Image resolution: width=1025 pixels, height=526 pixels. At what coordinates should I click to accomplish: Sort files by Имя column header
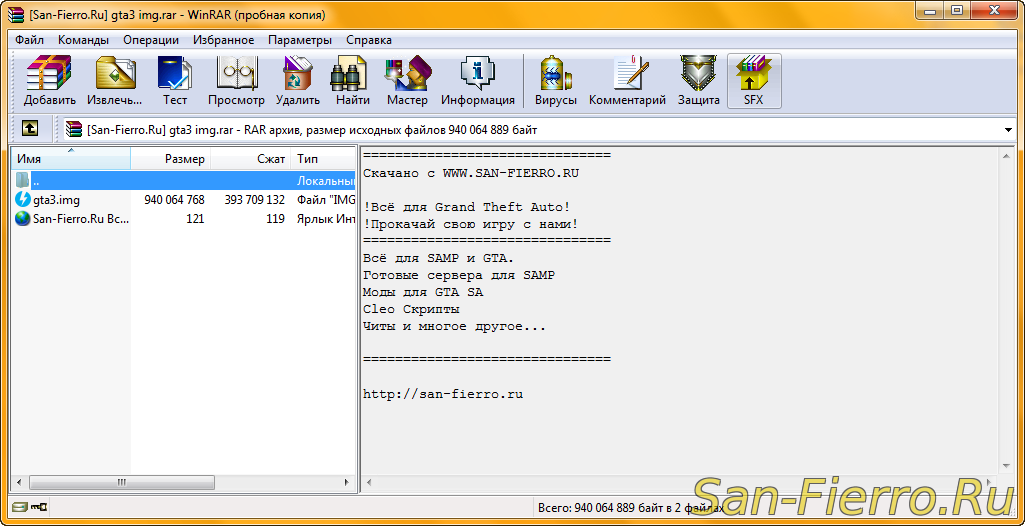pyautogui.click(x=70, y=159)
